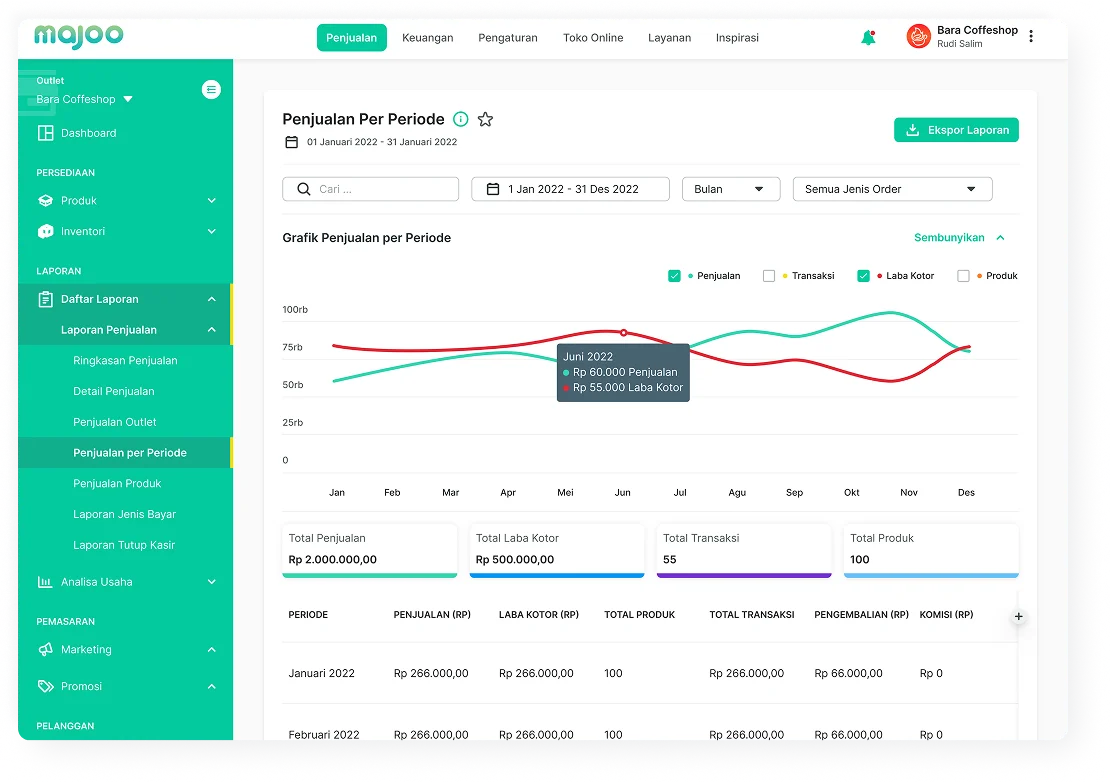This screenshot has height=783, width=1110.
Task: Click the plus icon to add table column
Action: [x=1018, y=617]
